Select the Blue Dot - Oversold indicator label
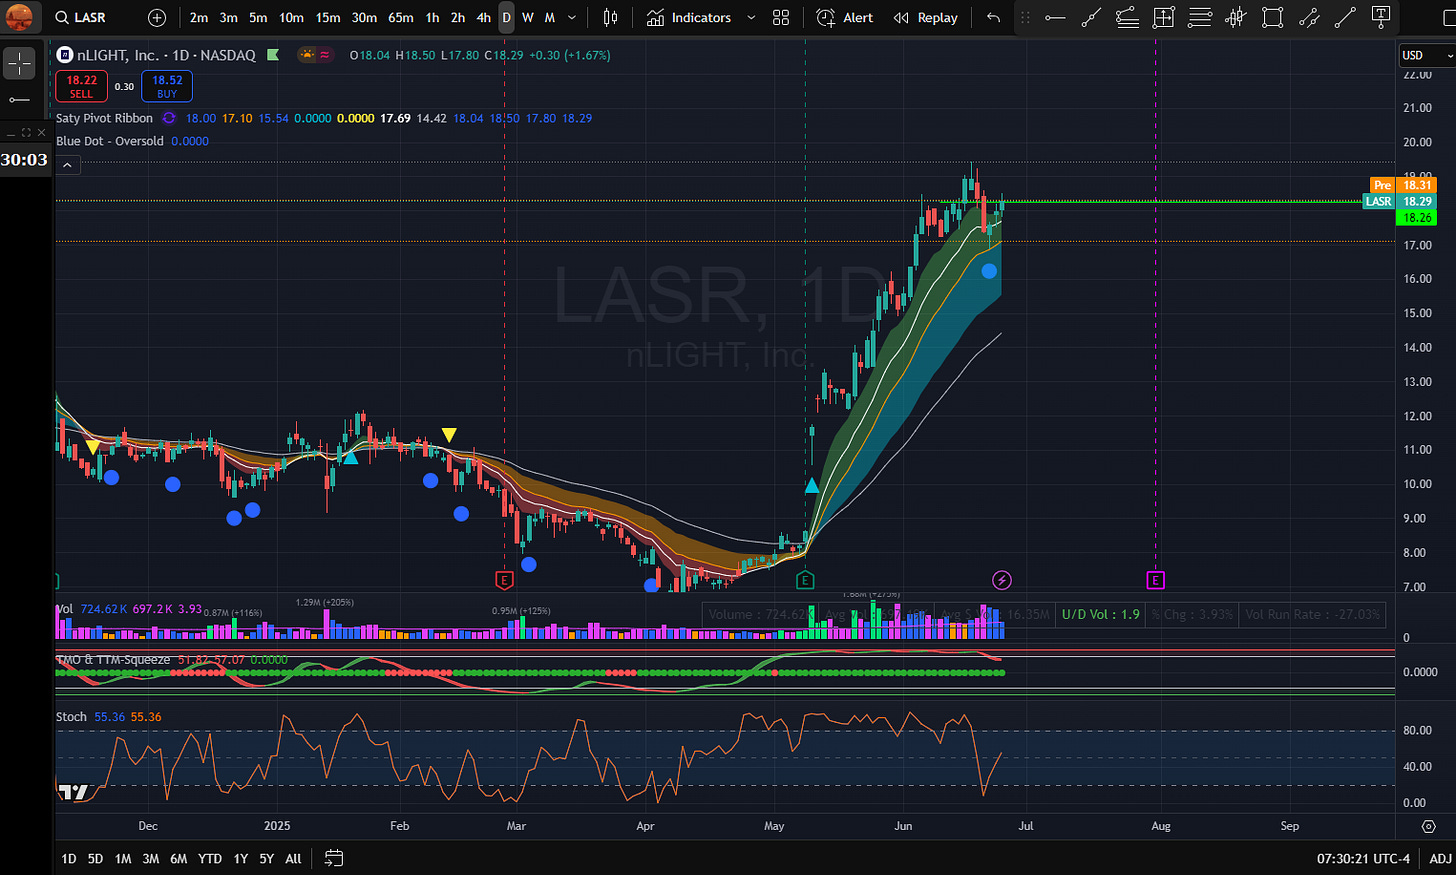1456x875 pixels. coord(109,141)
